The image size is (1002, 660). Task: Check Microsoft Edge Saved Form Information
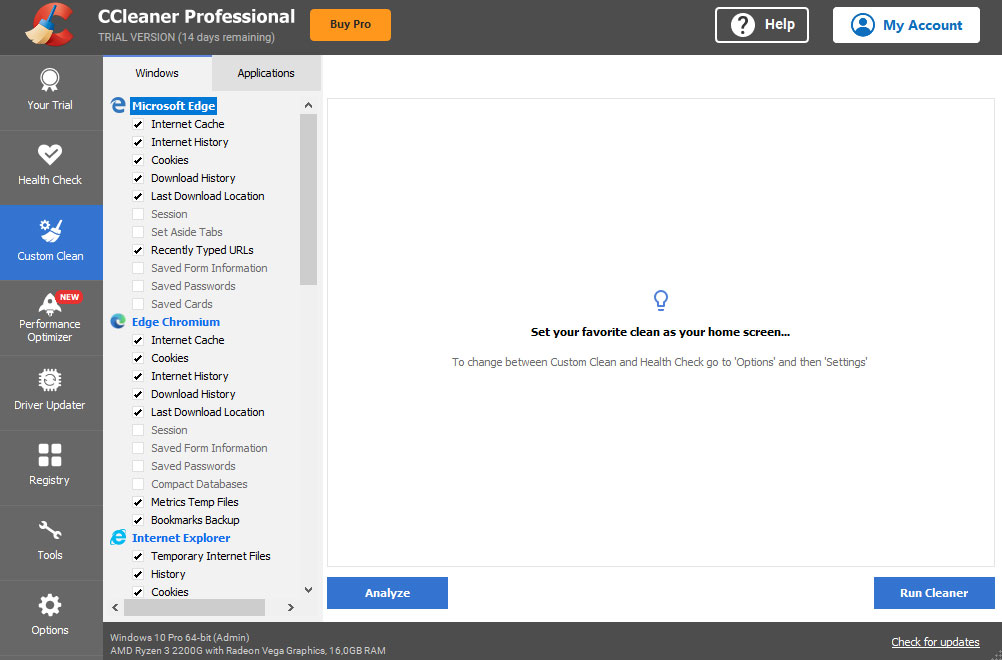pos(138,268)
